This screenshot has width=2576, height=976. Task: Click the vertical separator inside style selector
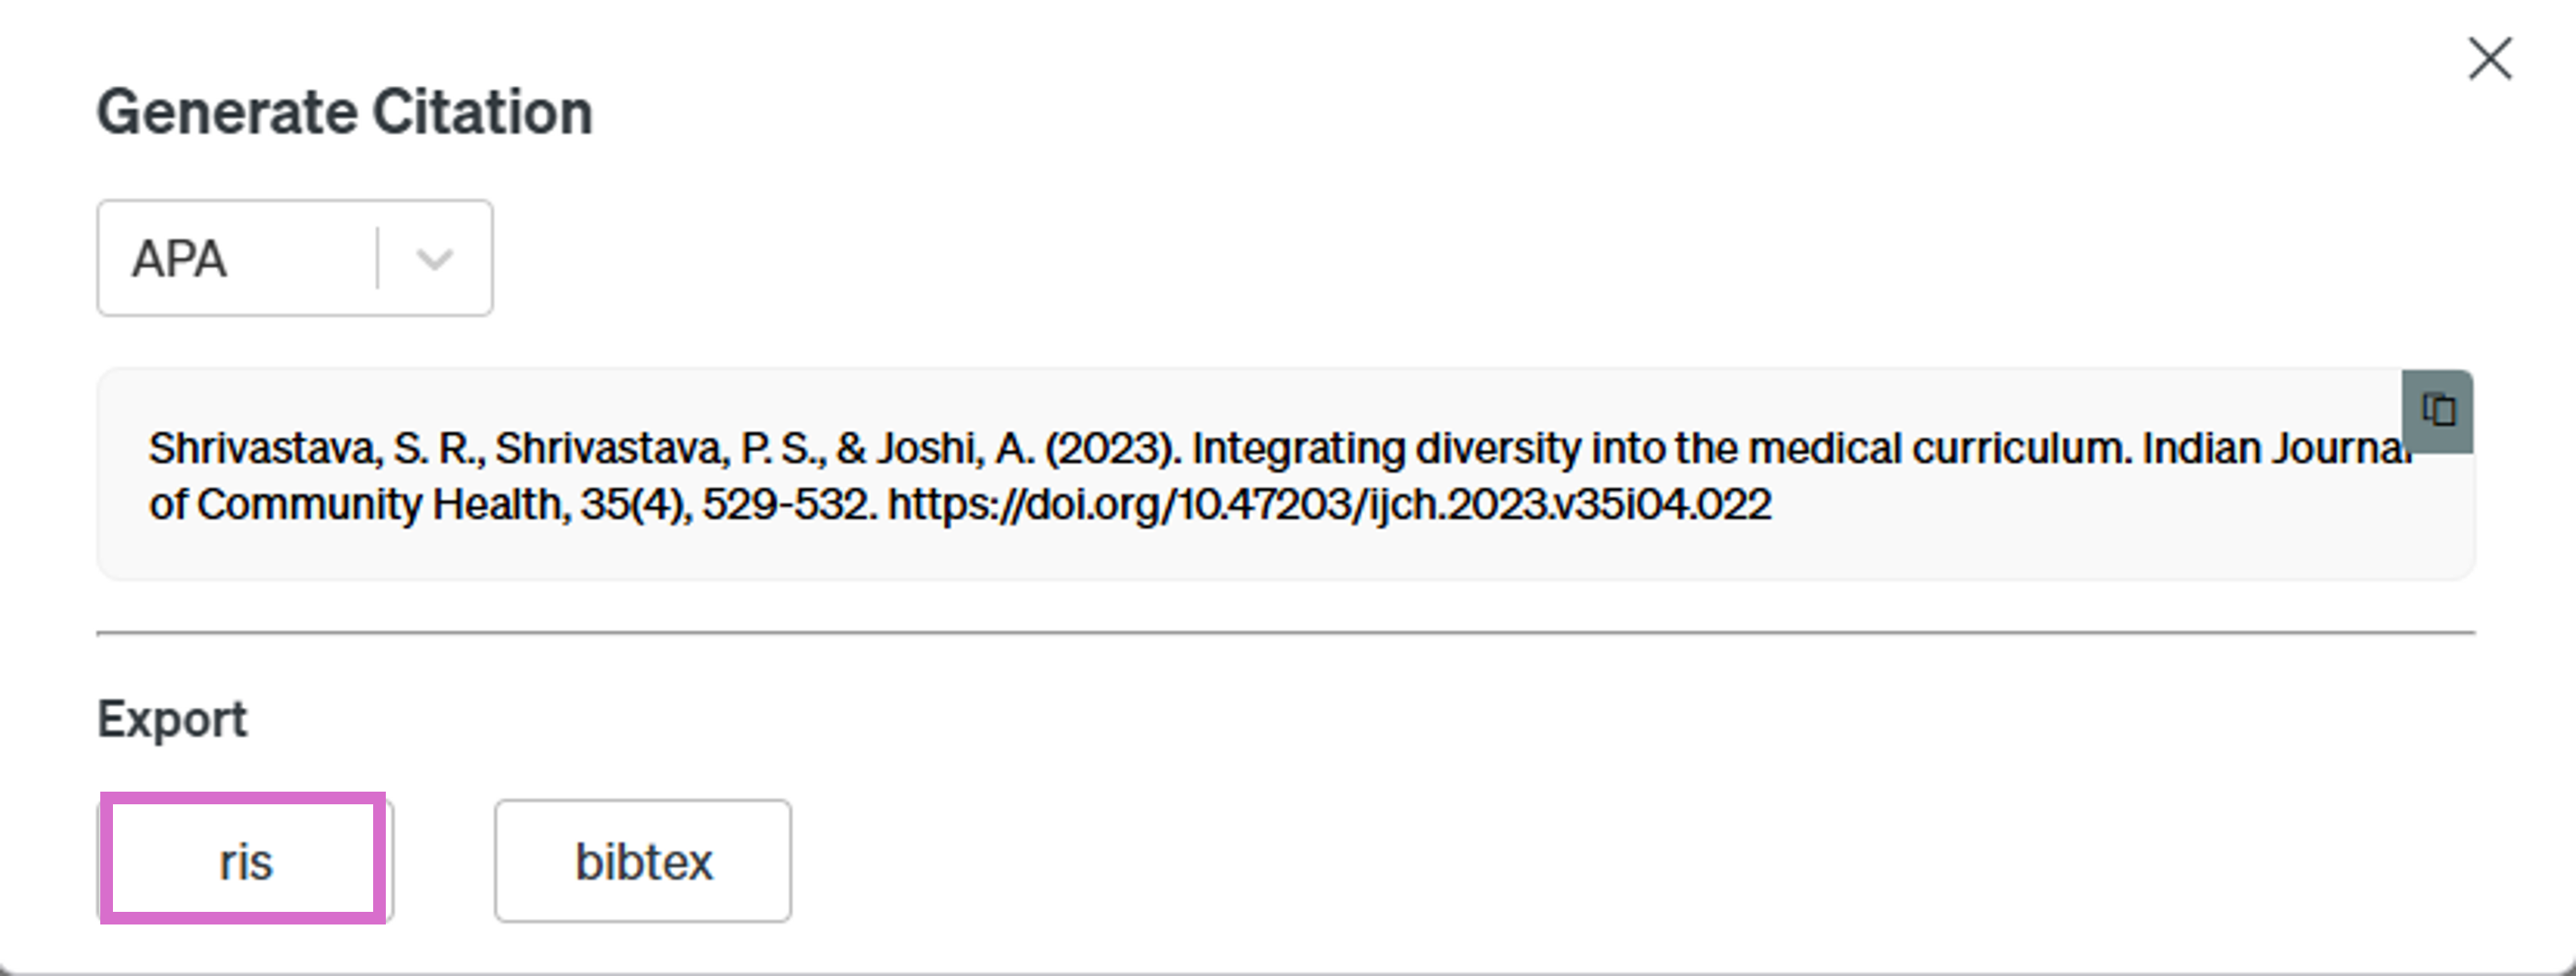(377, 258)
